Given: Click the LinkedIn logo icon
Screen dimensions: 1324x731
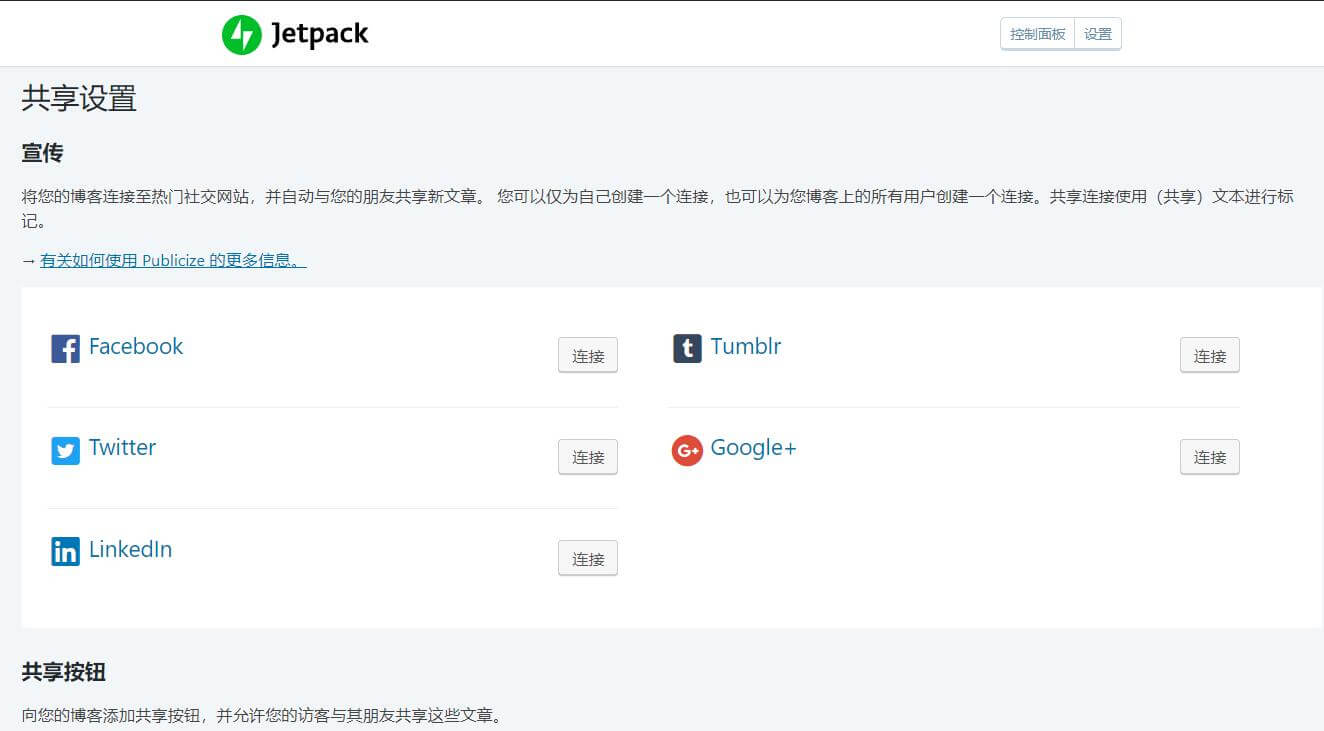Looking at the screenshot, I should click(x=65, y=552).
